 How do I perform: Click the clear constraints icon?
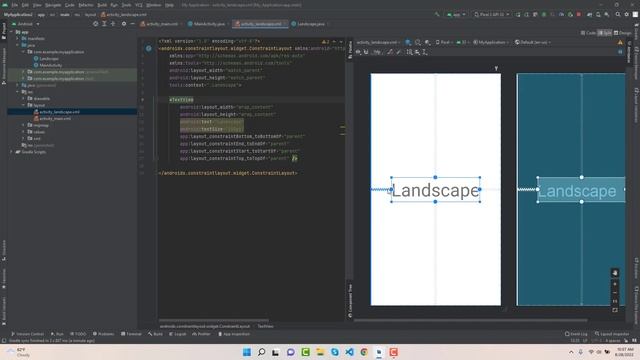390,52
